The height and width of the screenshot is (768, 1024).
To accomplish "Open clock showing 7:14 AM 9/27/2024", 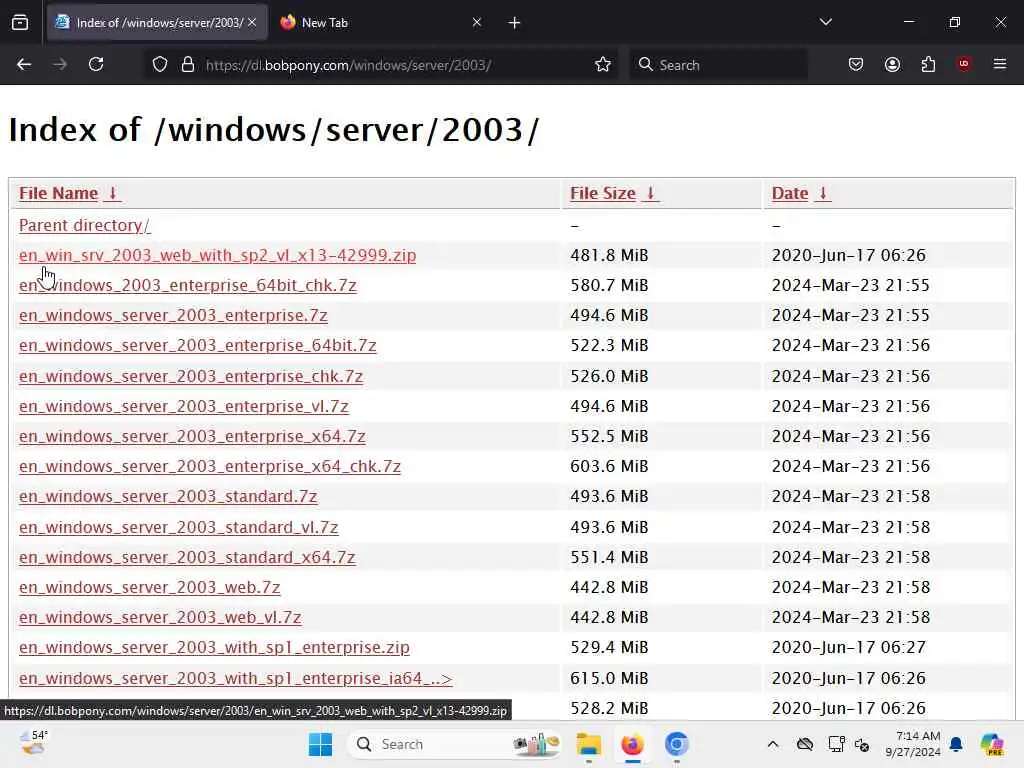I will pos(913,744).
